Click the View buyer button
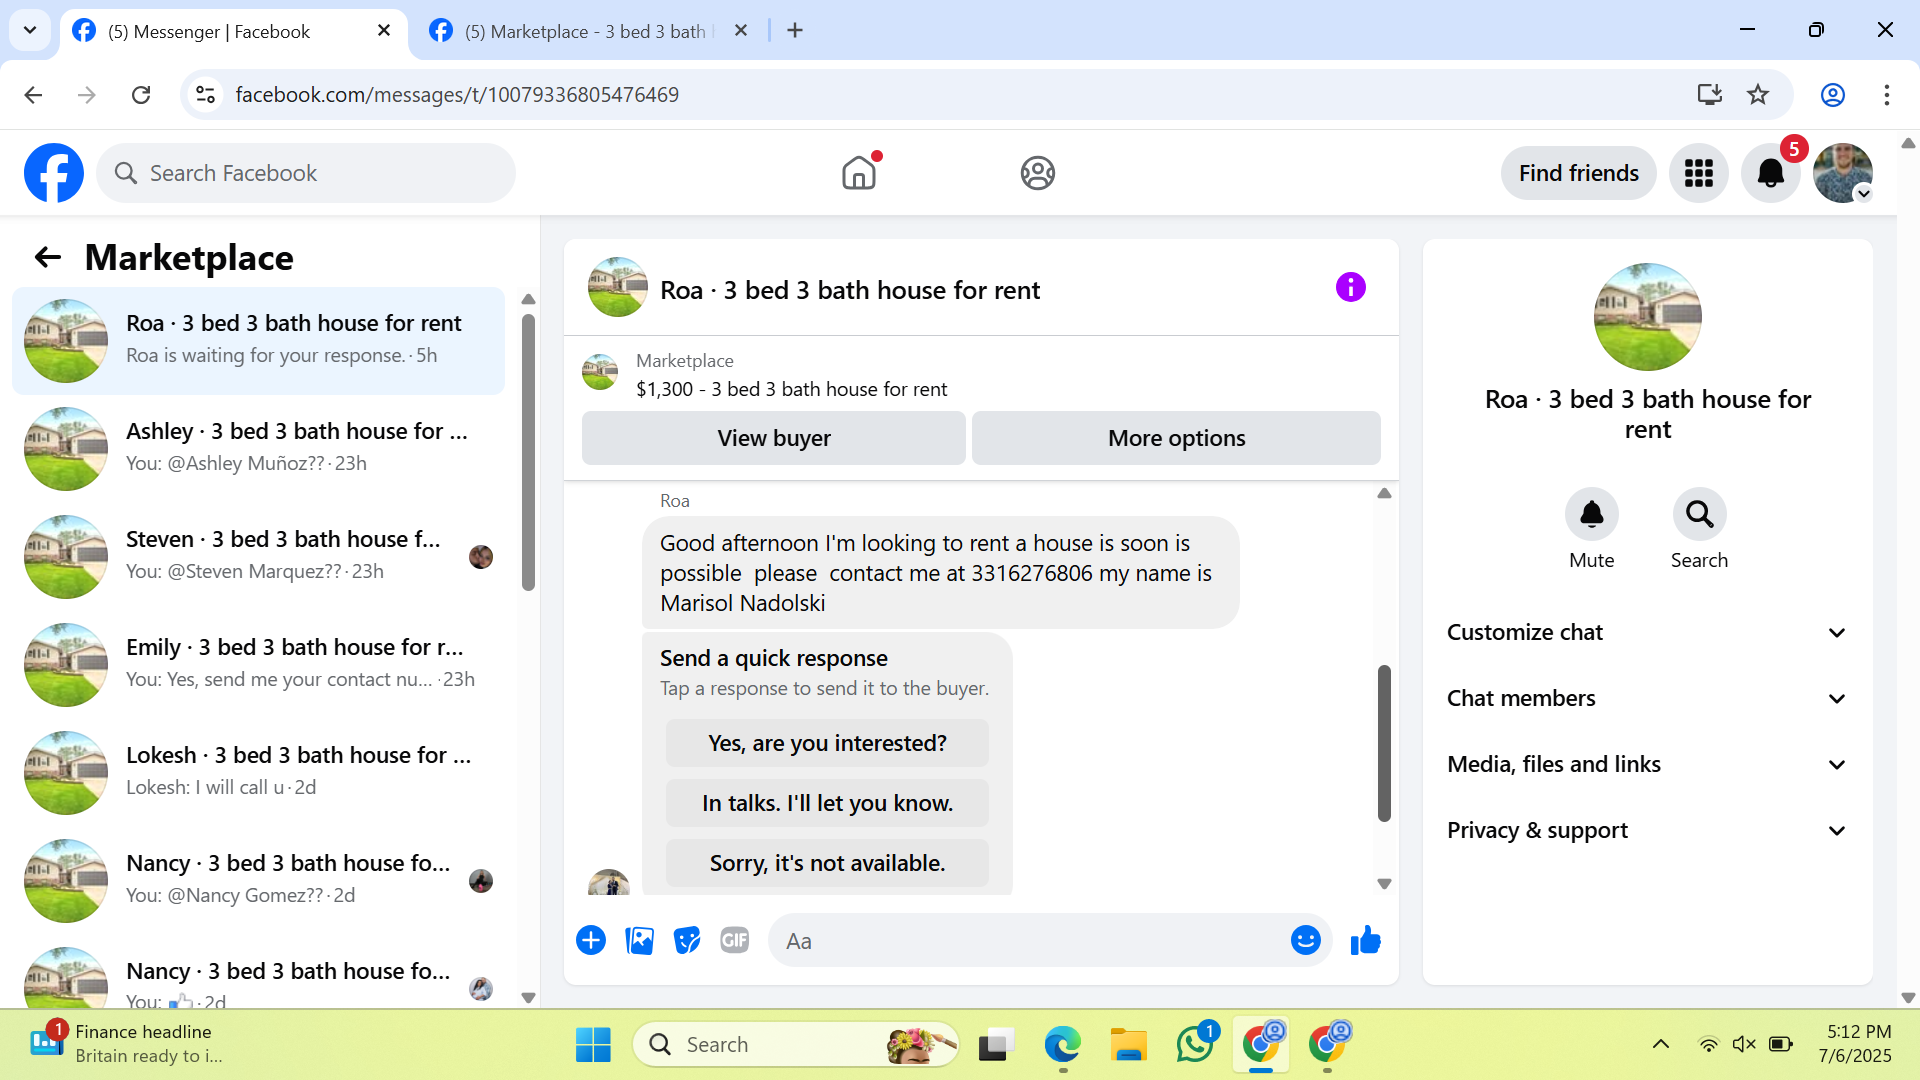 click(x=774, y=438)
